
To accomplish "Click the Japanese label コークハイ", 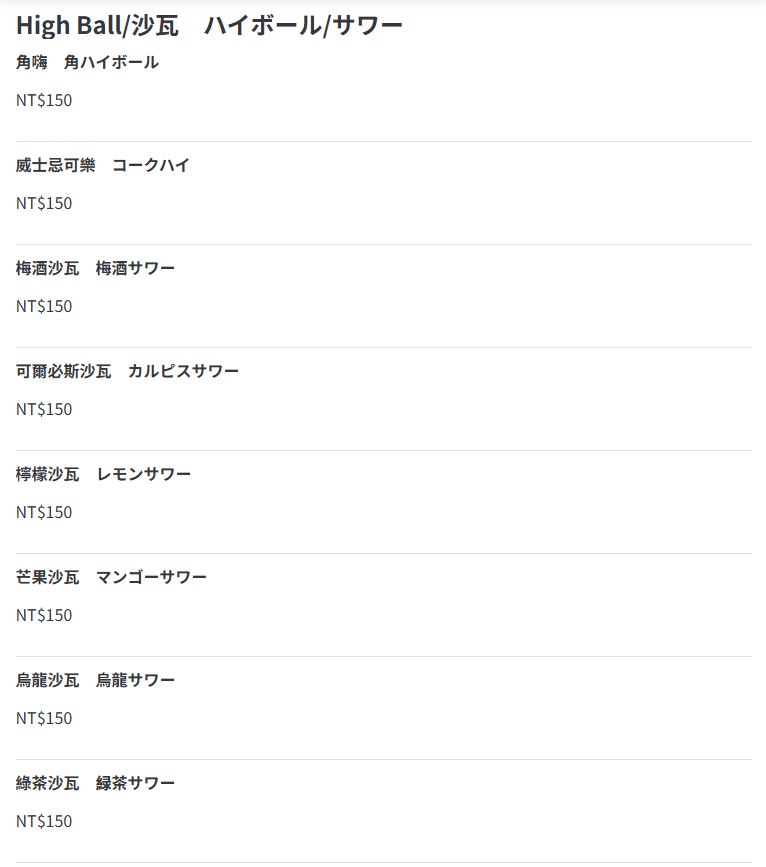I will pos(151,165).
